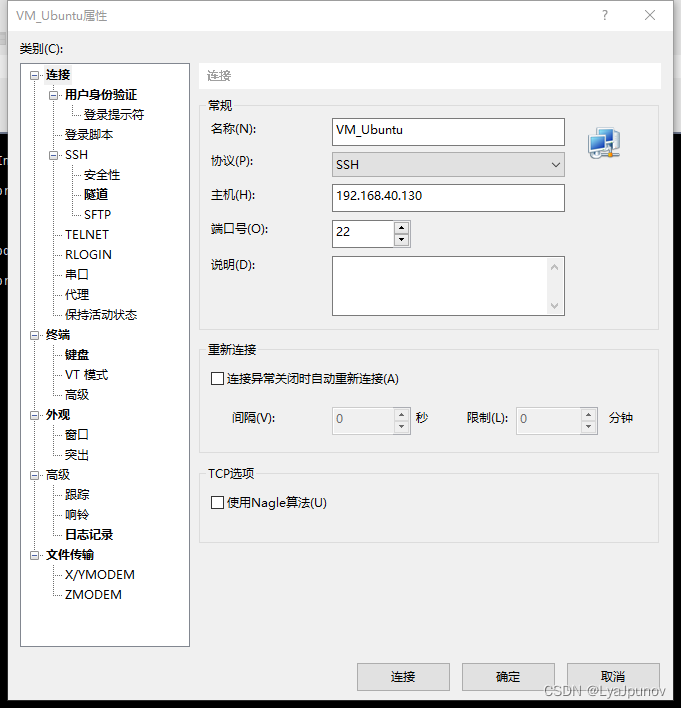Image resolution: width=681 pixels, height=708 pixels.
Task: Select 外观 tree item
Action: pos(58,415)
